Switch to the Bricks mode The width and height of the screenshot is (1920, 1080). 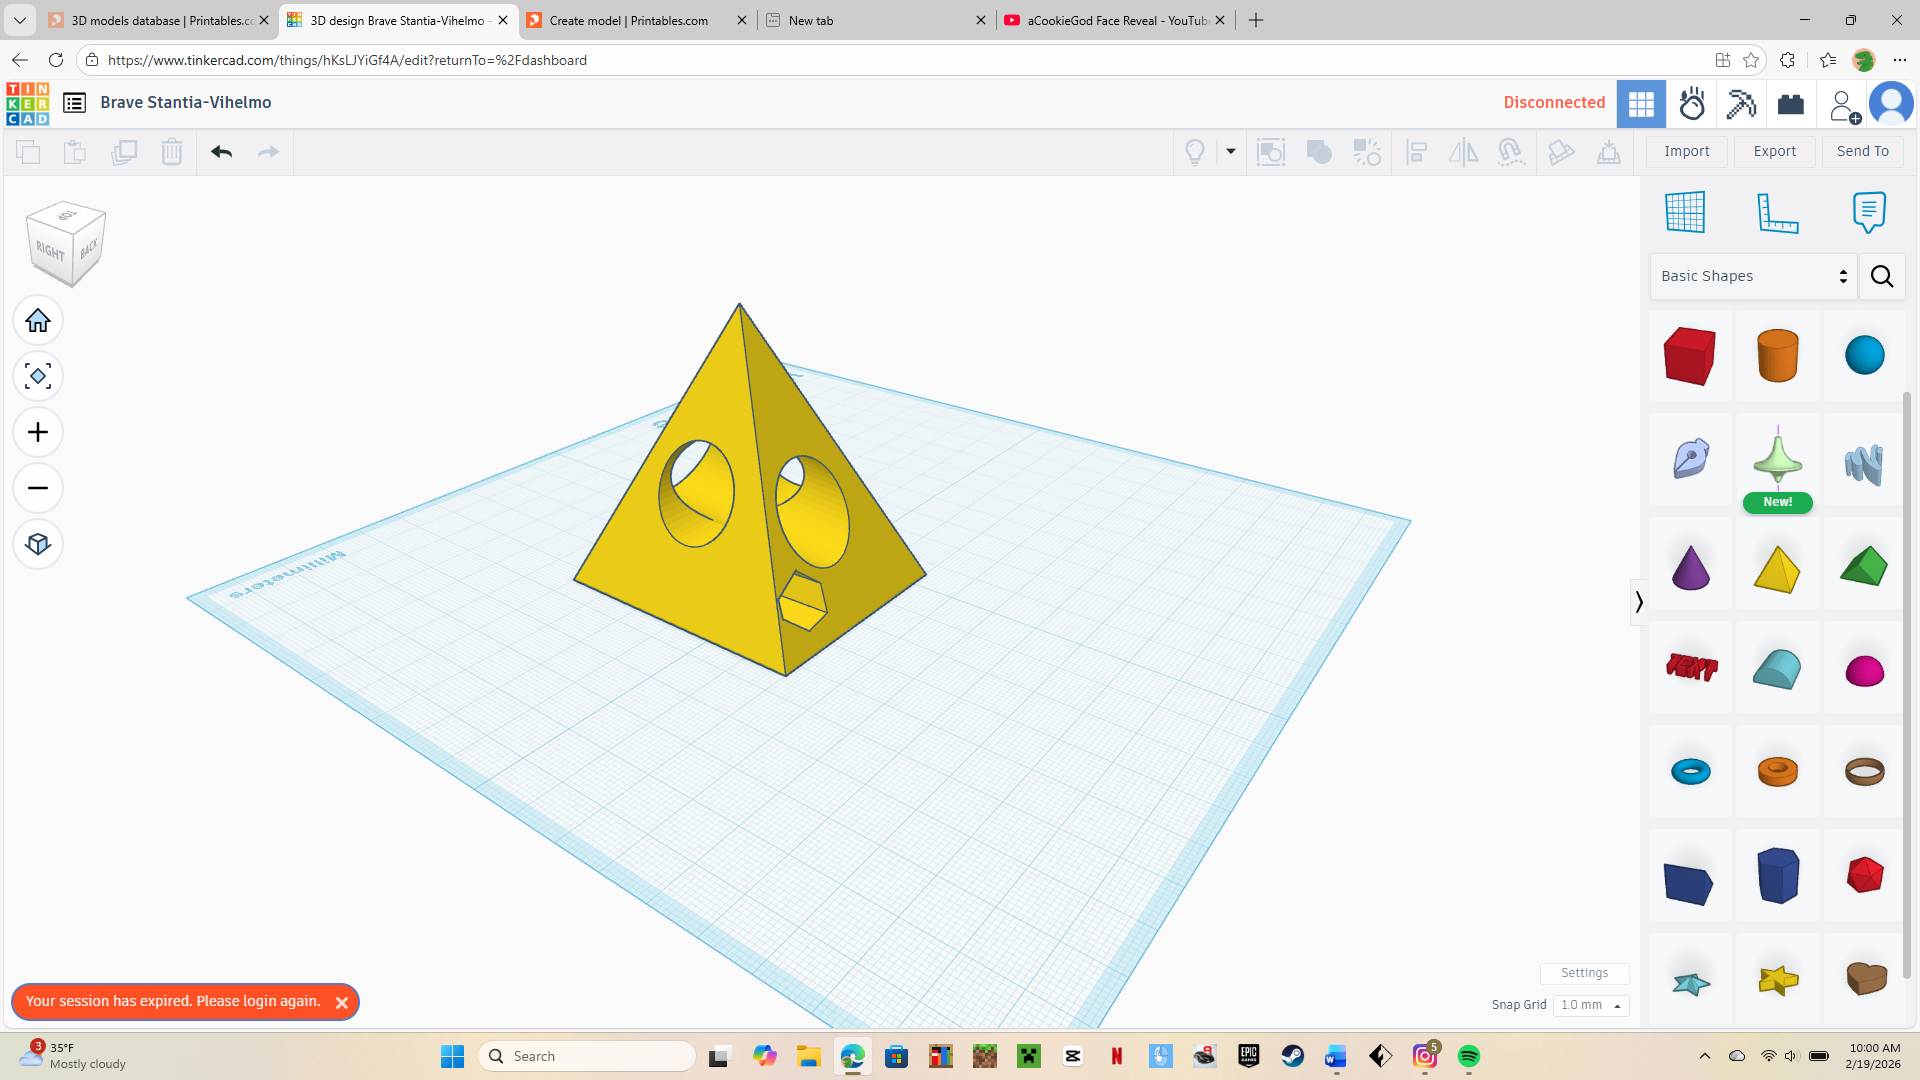[x=1790, y=104]
